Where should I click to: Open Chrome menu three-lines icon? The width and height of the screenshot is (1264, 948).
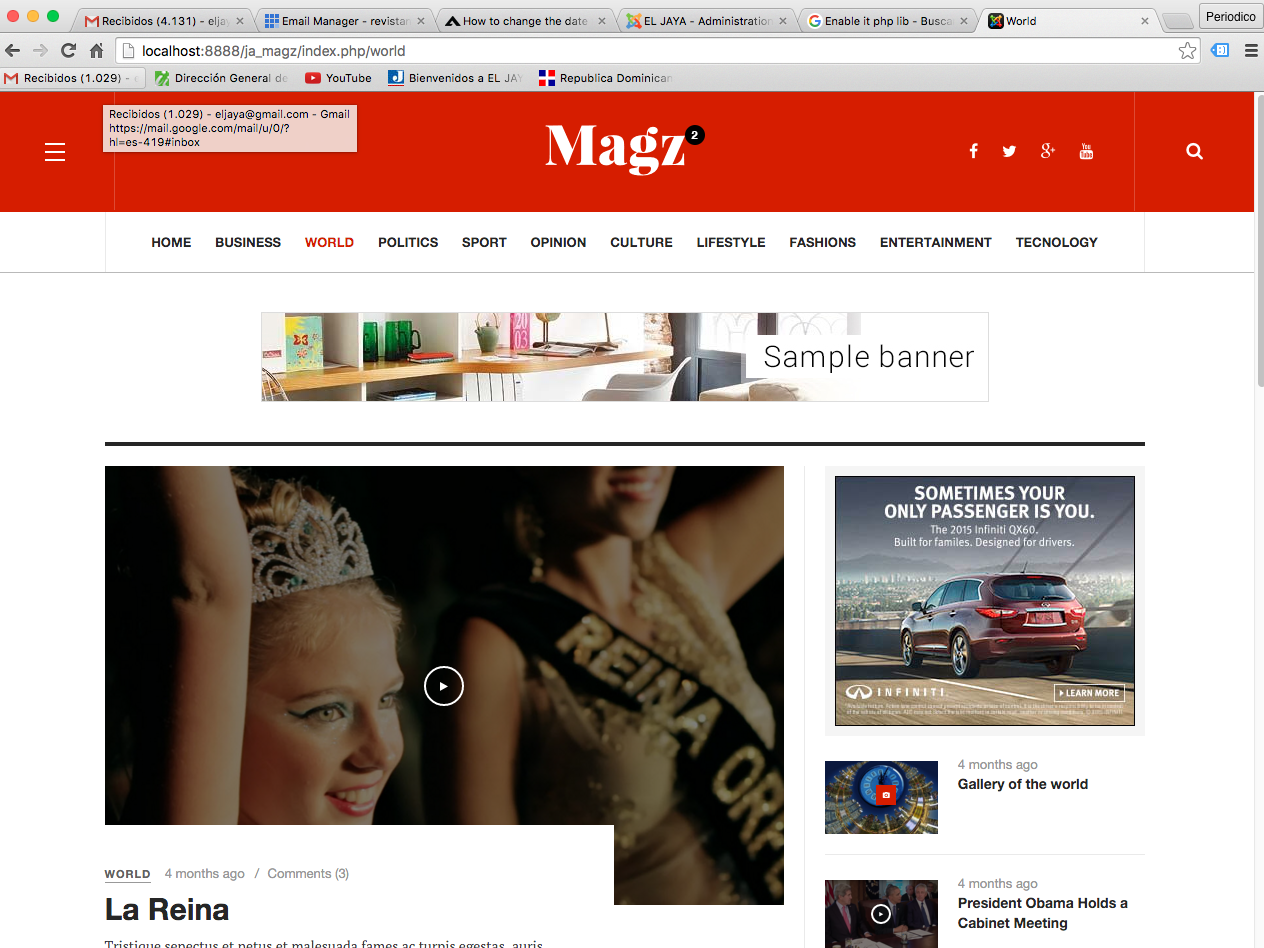1250,50
